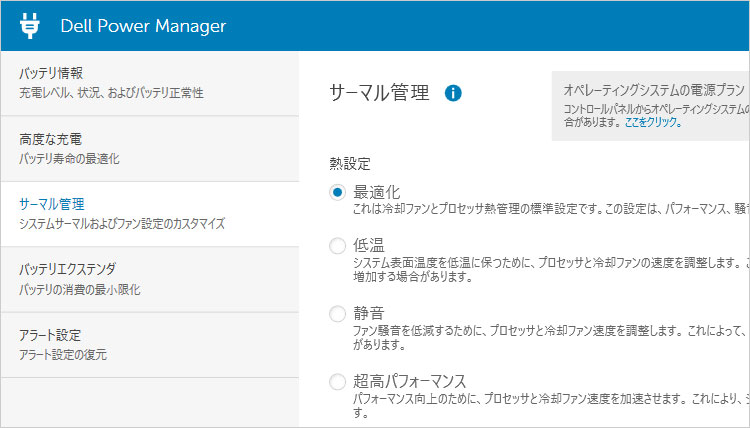The height and width of the screenshot is (428, 750).
Task: Click the 超高パフォーマンス option description text
Action: click(x=551, y=405)
